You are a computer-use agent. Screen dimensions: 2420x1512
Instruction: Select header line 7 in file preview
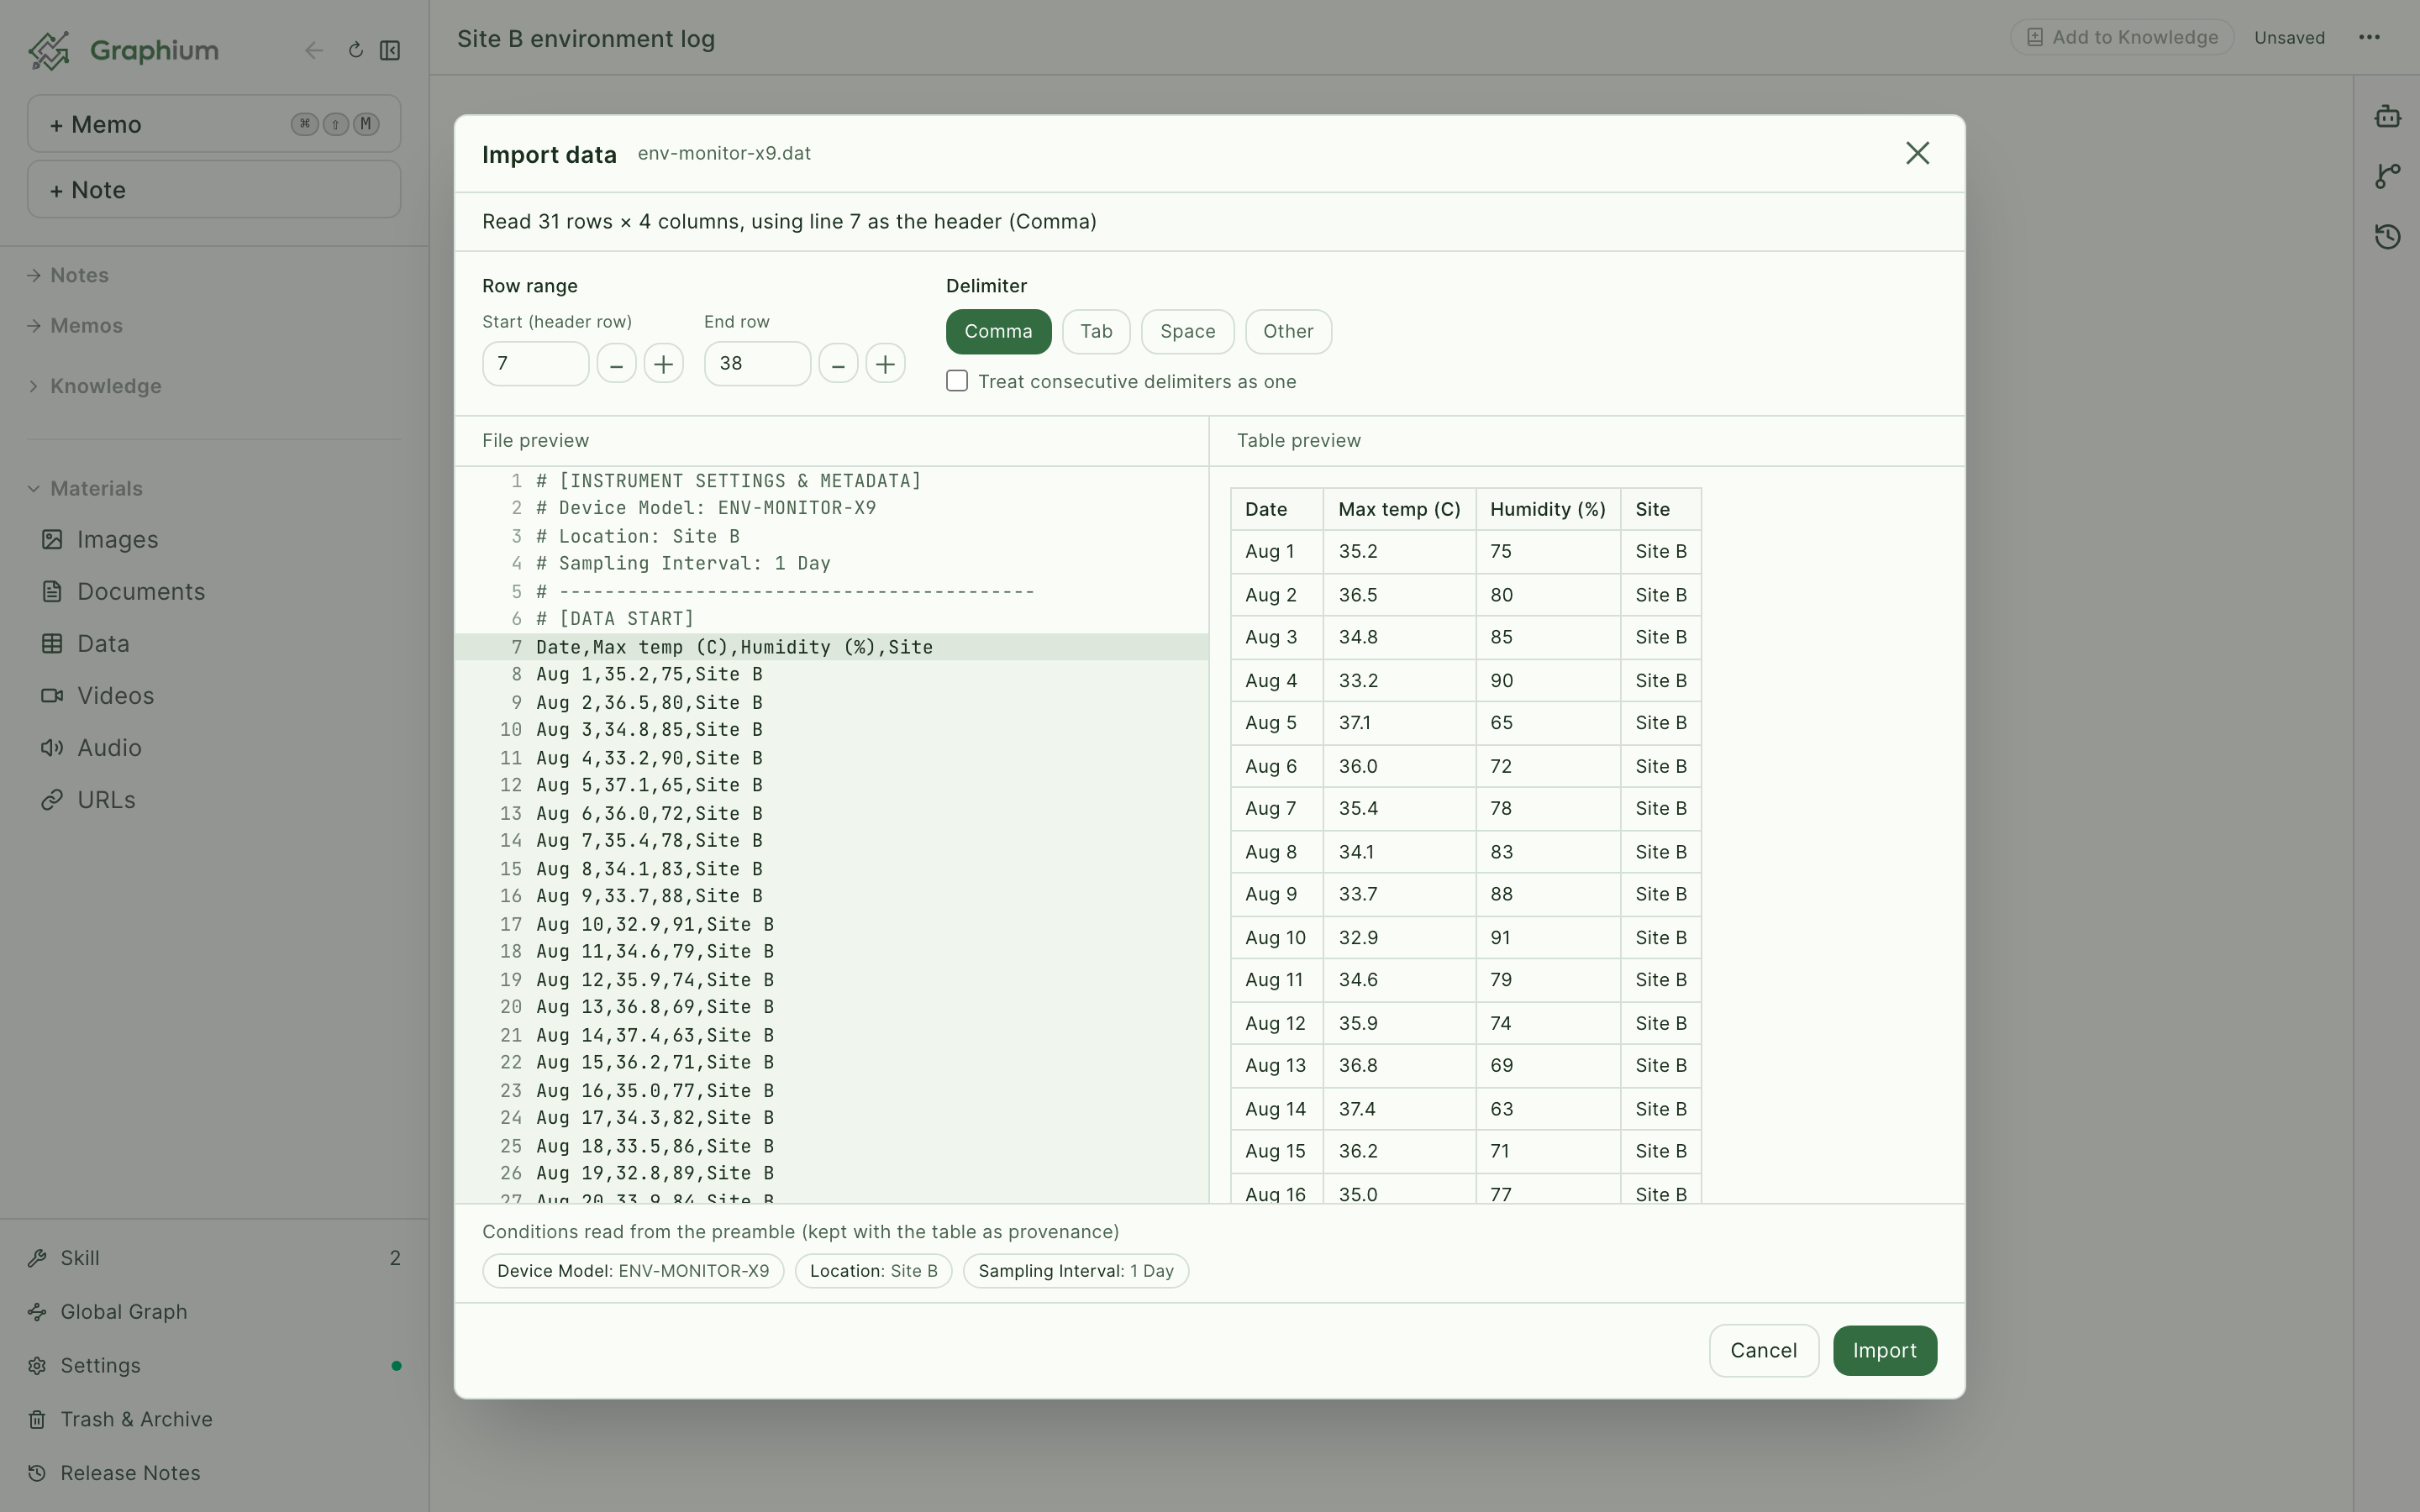[832, 647]
